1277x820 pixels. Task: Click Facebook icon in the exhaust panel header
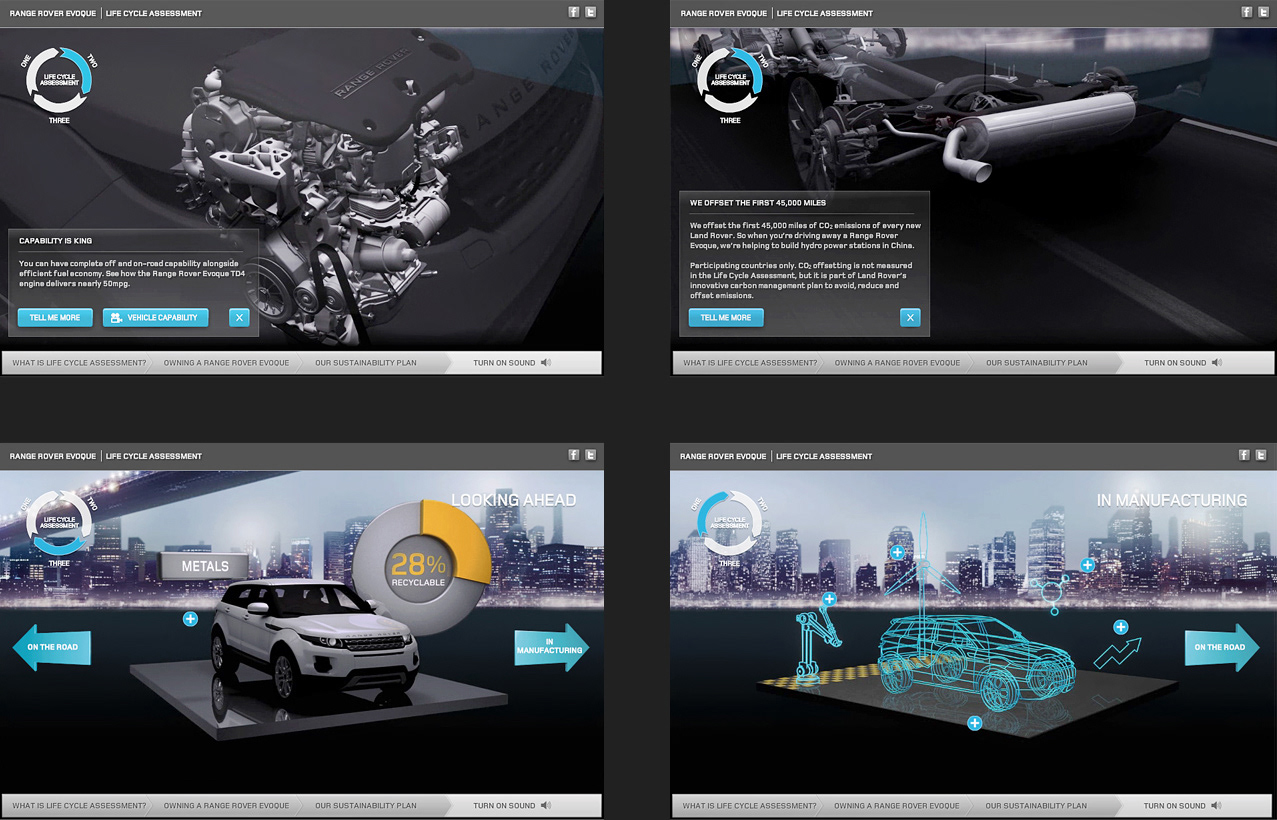tap(1247, 12)
